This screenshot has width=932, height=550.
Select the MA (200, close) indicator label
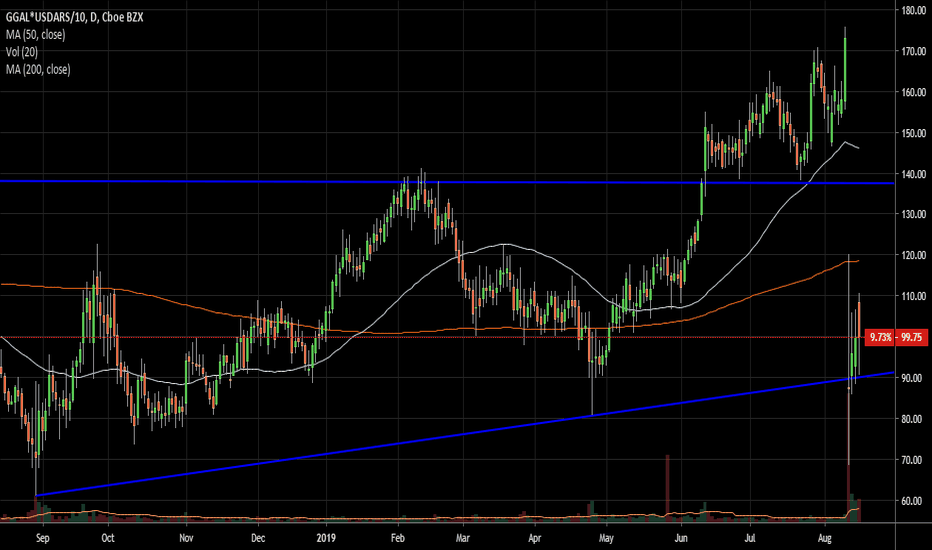38,70
